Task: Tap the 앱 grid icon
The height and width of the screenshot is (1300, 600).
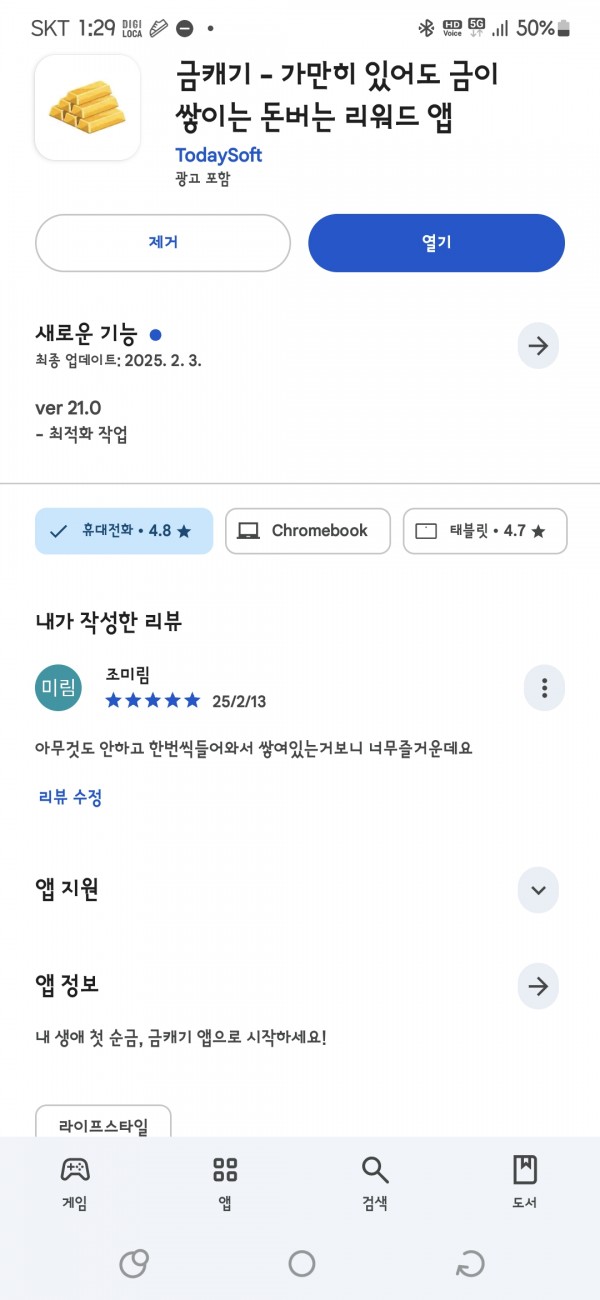Action: pyautogui.click(x=225, y=1169)
